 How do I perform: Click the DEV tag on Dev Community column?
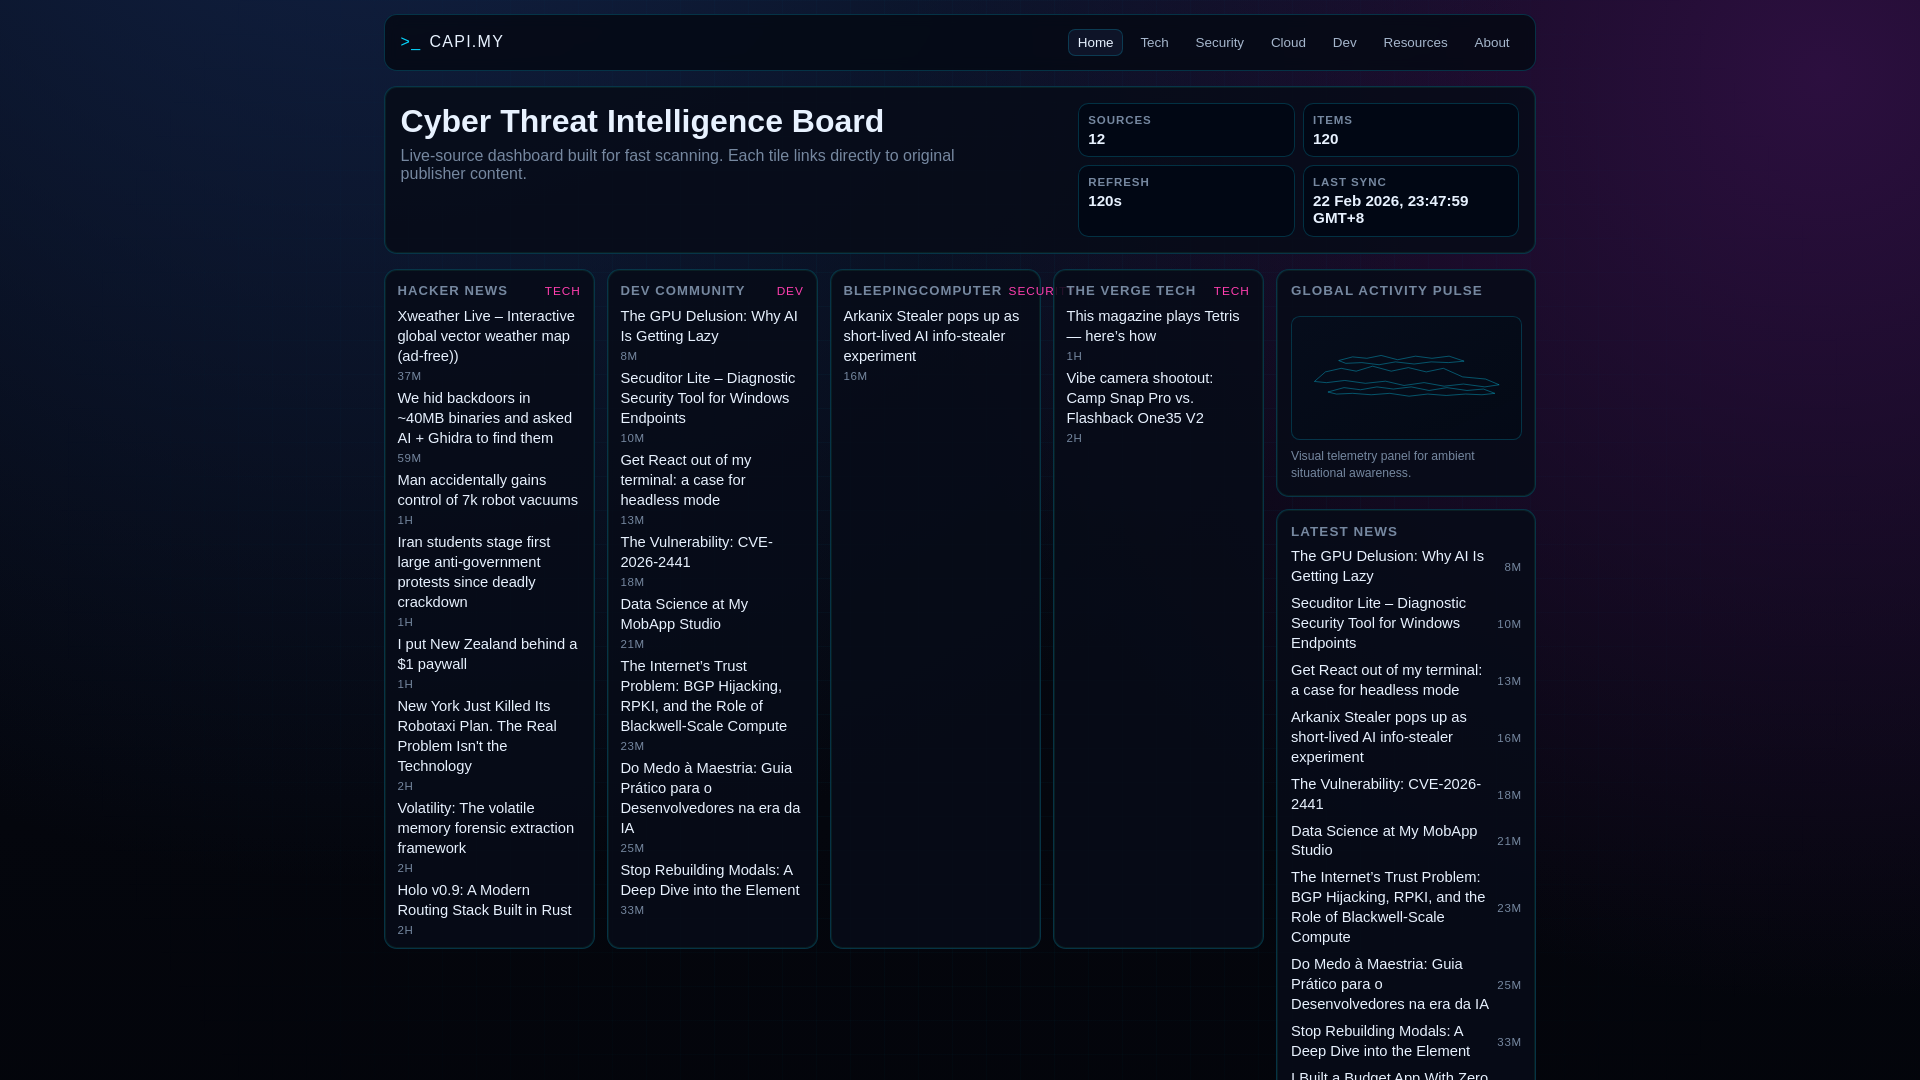click(790, 292)
